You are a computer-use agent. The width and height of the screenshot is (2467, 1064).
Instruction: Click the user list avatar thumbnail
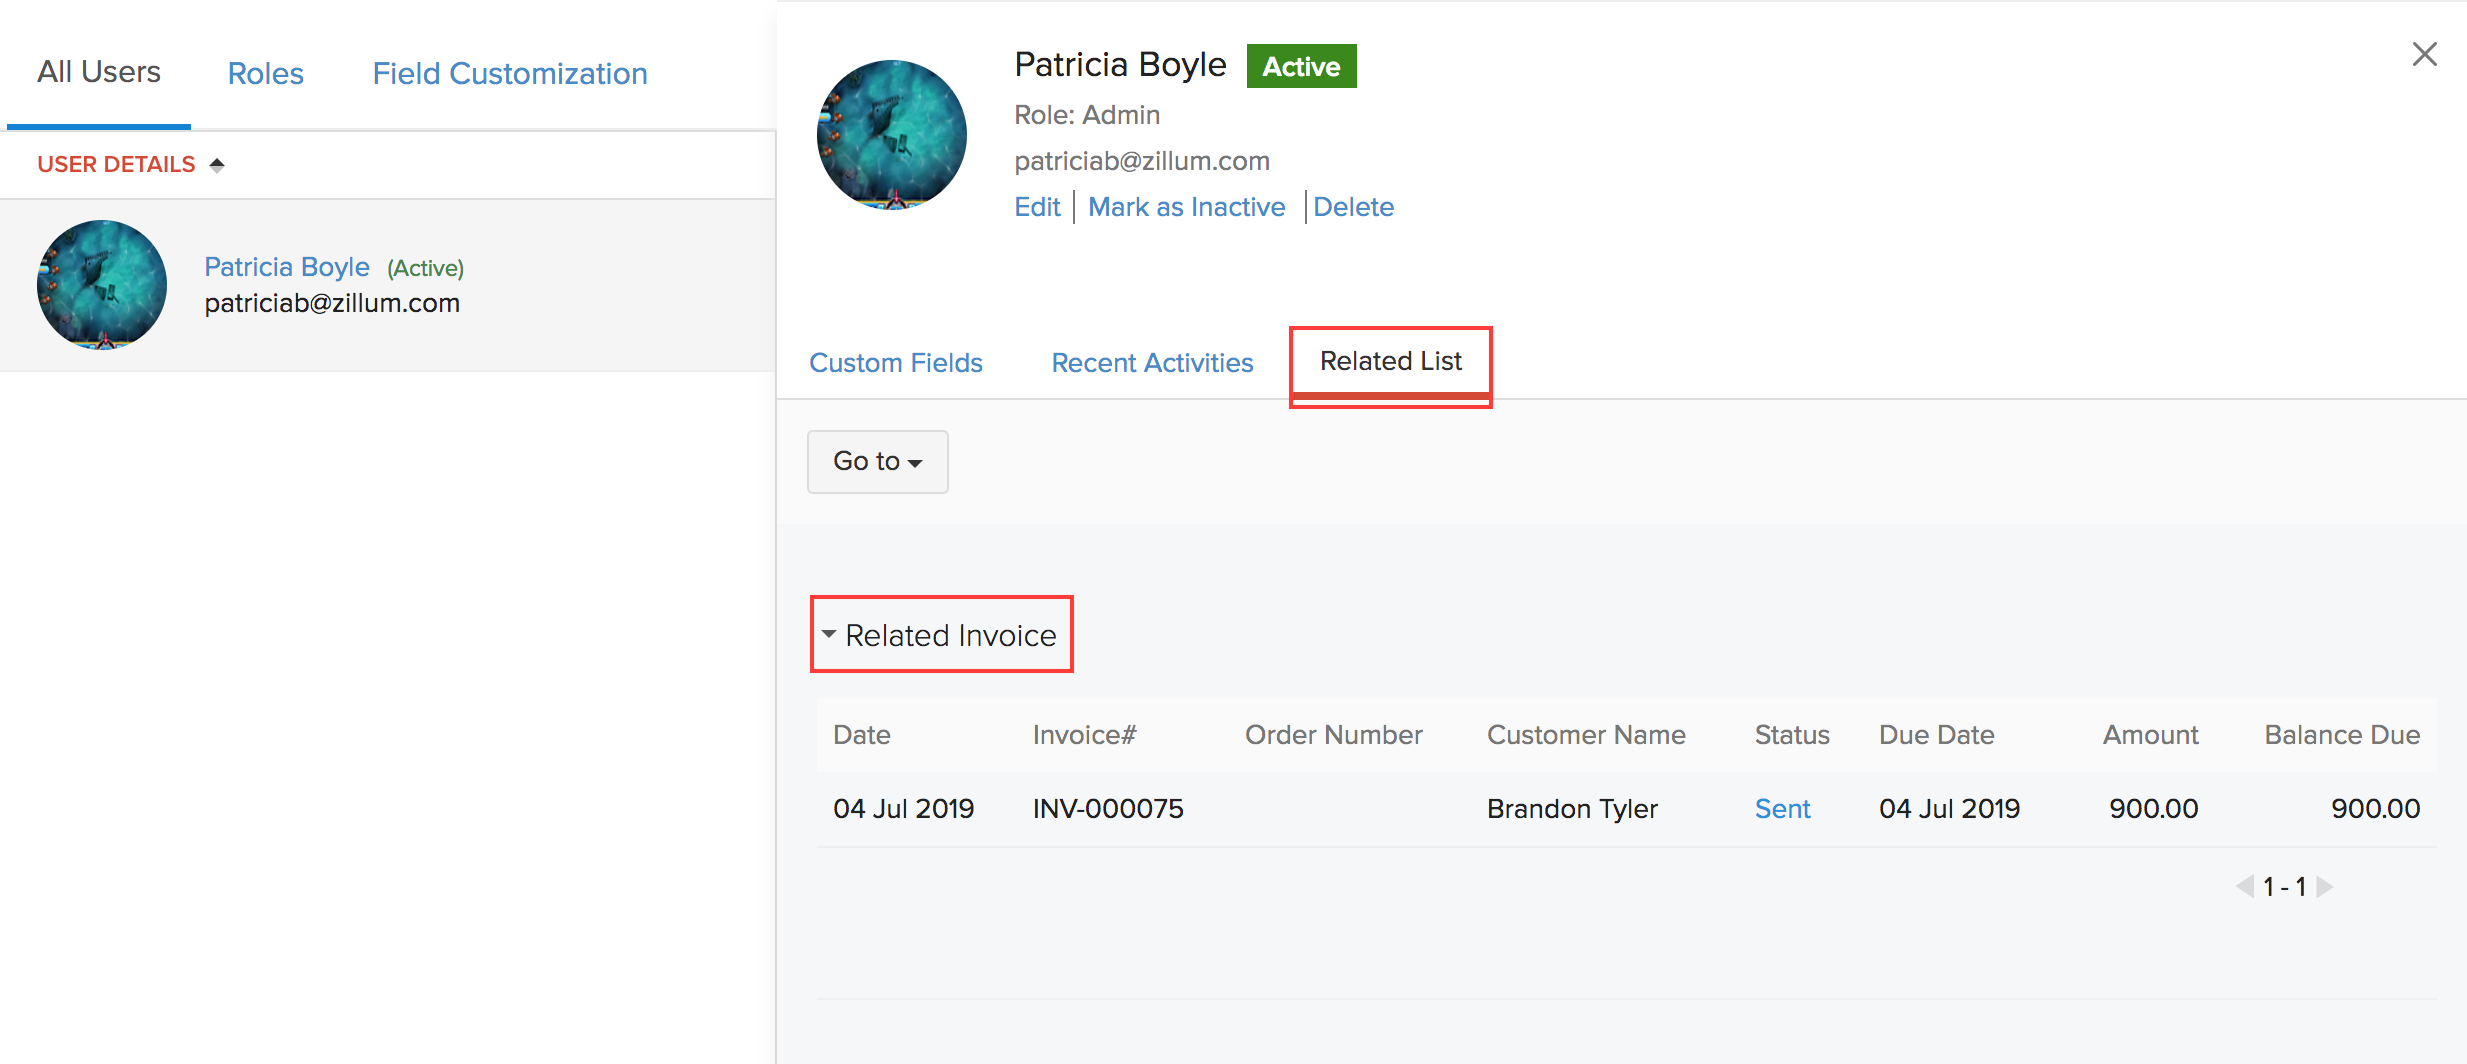[102, 285]
